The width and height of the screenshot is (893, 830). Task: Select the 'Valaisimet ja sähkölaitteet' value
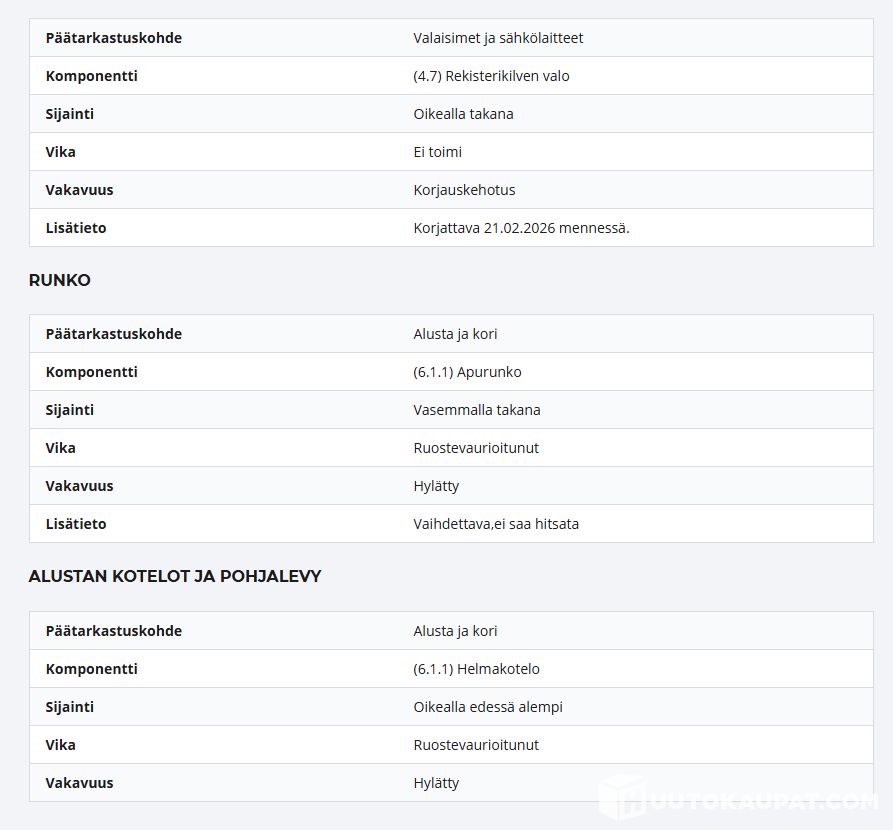pyautogui.click(x=498, y=38)
